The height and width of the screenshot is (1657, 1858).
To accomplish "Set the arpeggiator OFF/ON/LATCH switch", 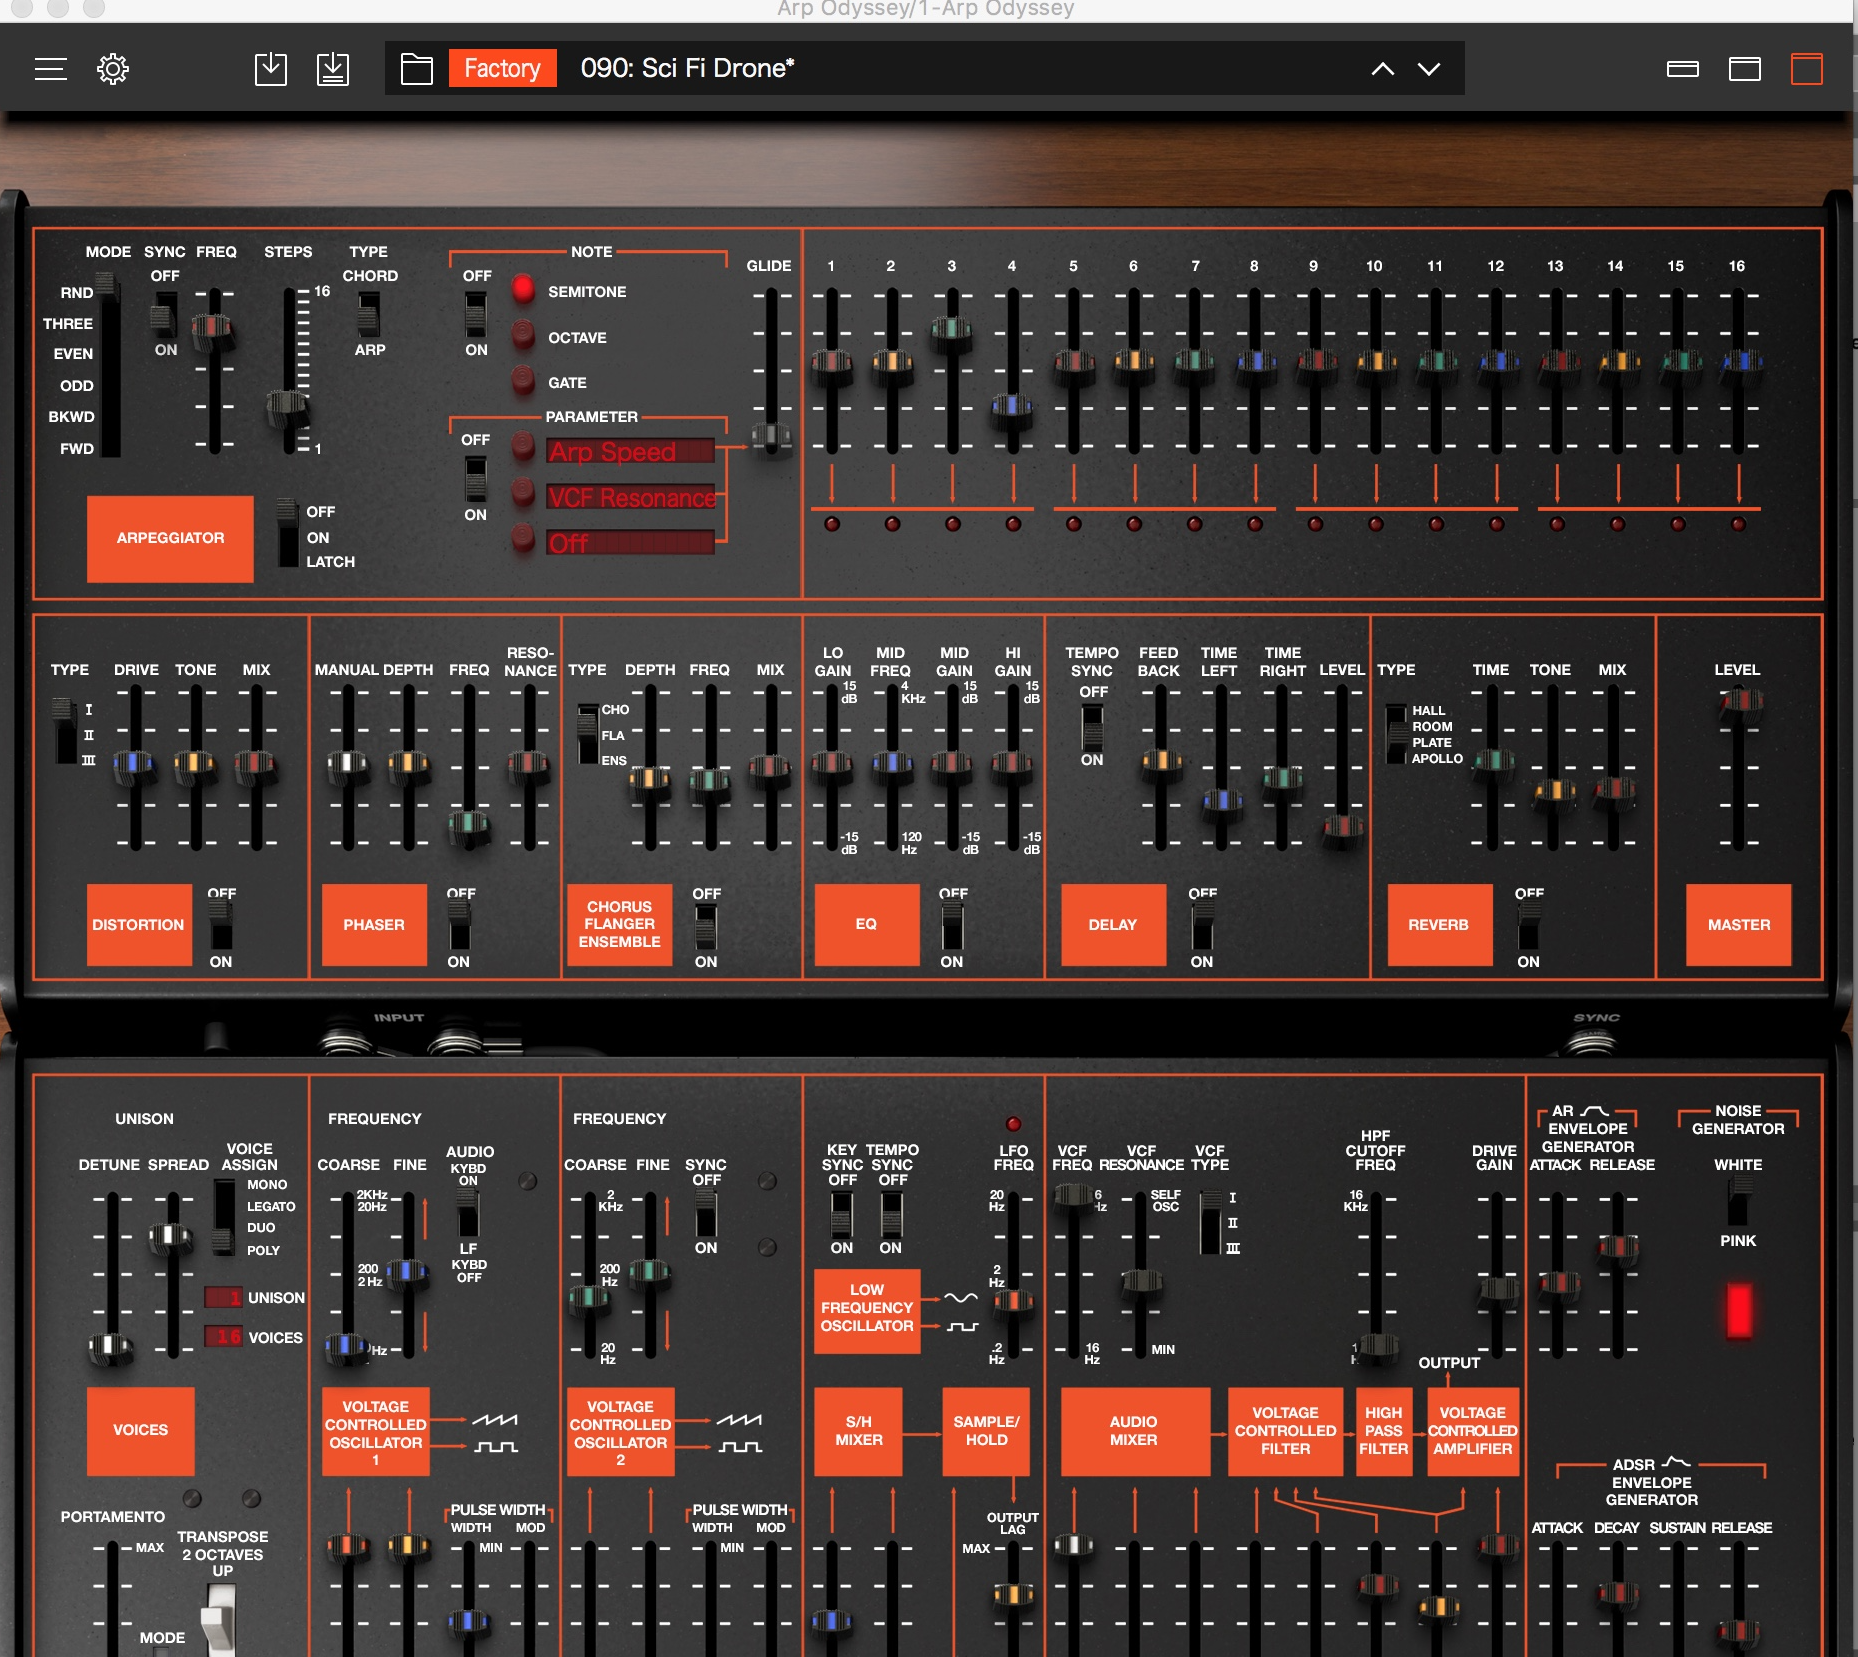I will [287, 533].
